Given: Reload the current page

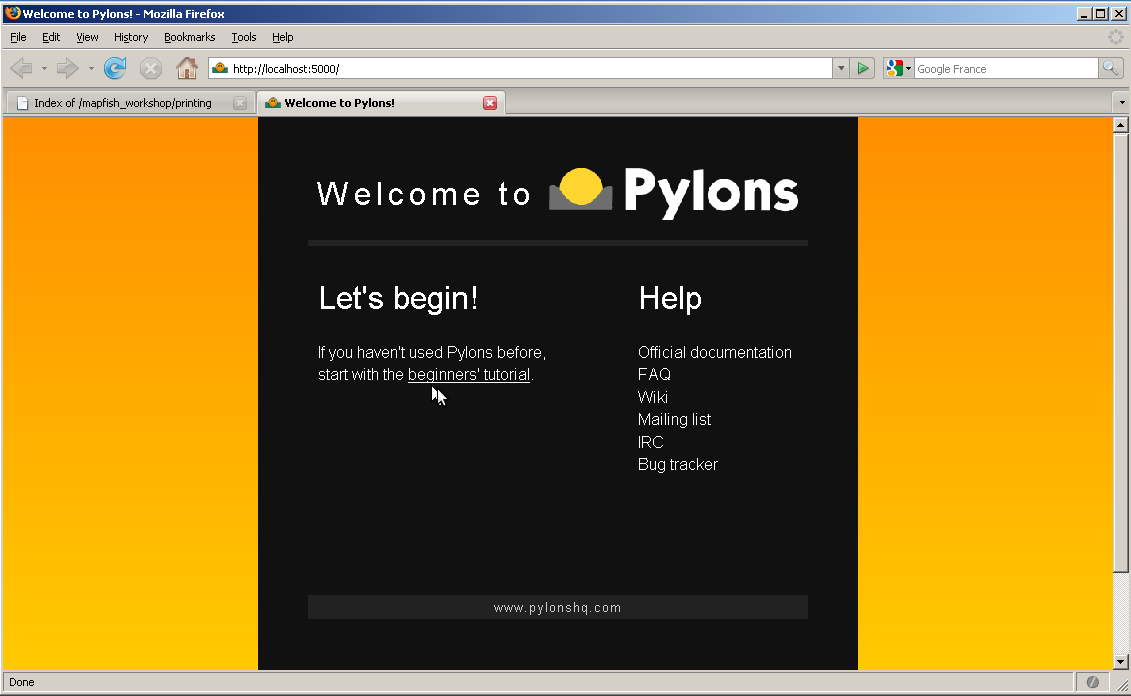Looking at the screenshot, I should point(115,69).
